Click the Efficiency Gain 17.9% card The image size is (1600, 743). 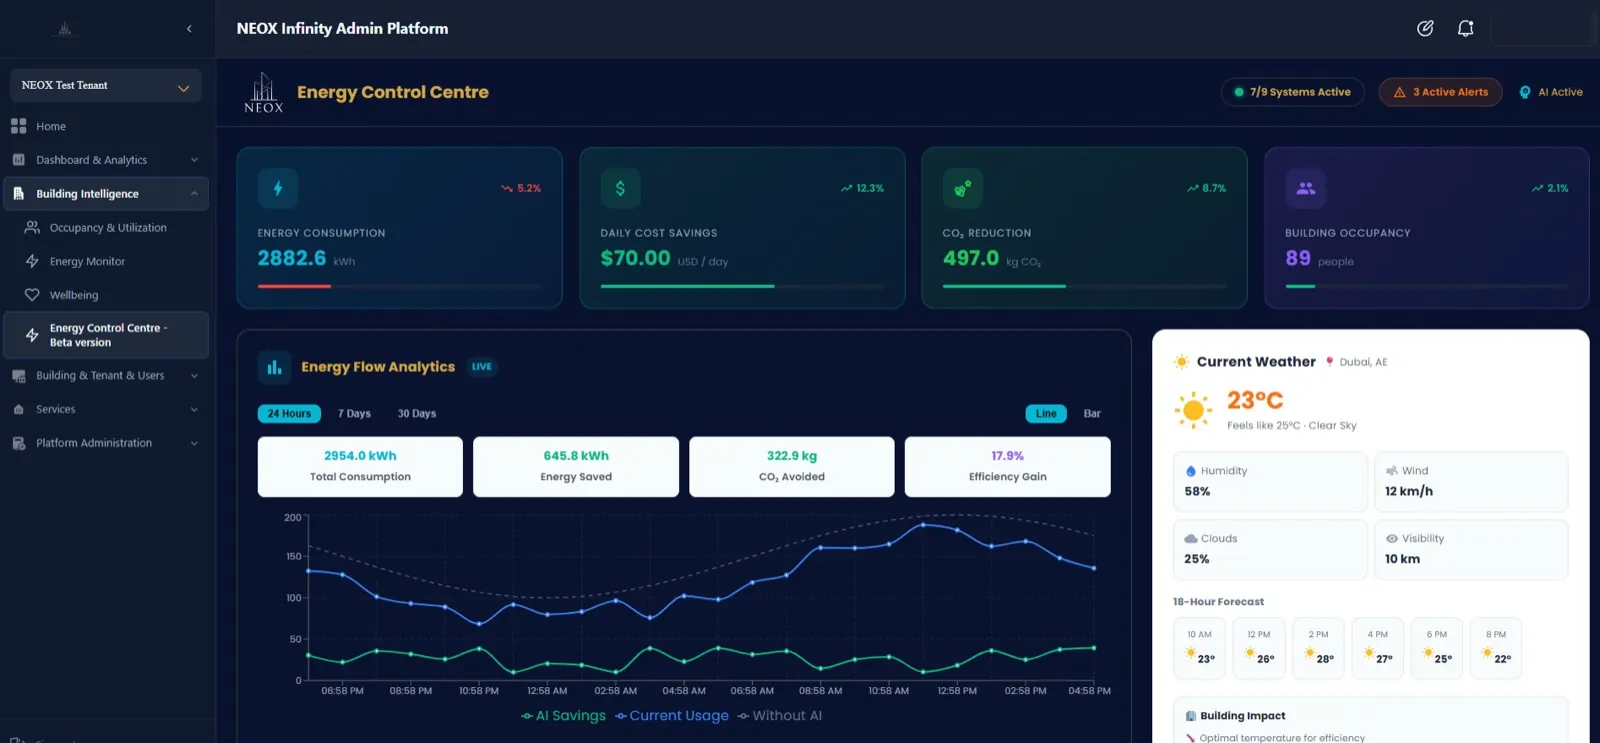click(1007, 466)
